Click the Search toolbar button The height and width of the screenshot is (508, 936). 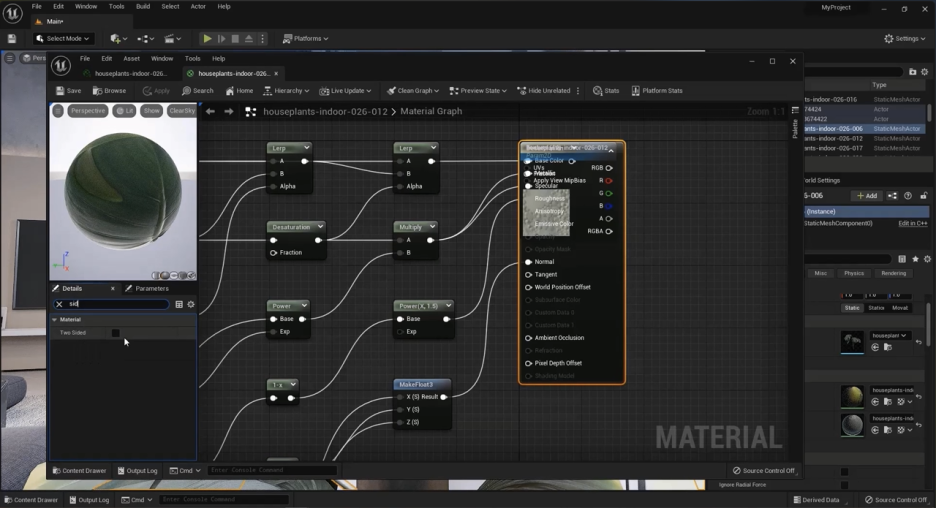pyautogui.click(x=198, y=91)
